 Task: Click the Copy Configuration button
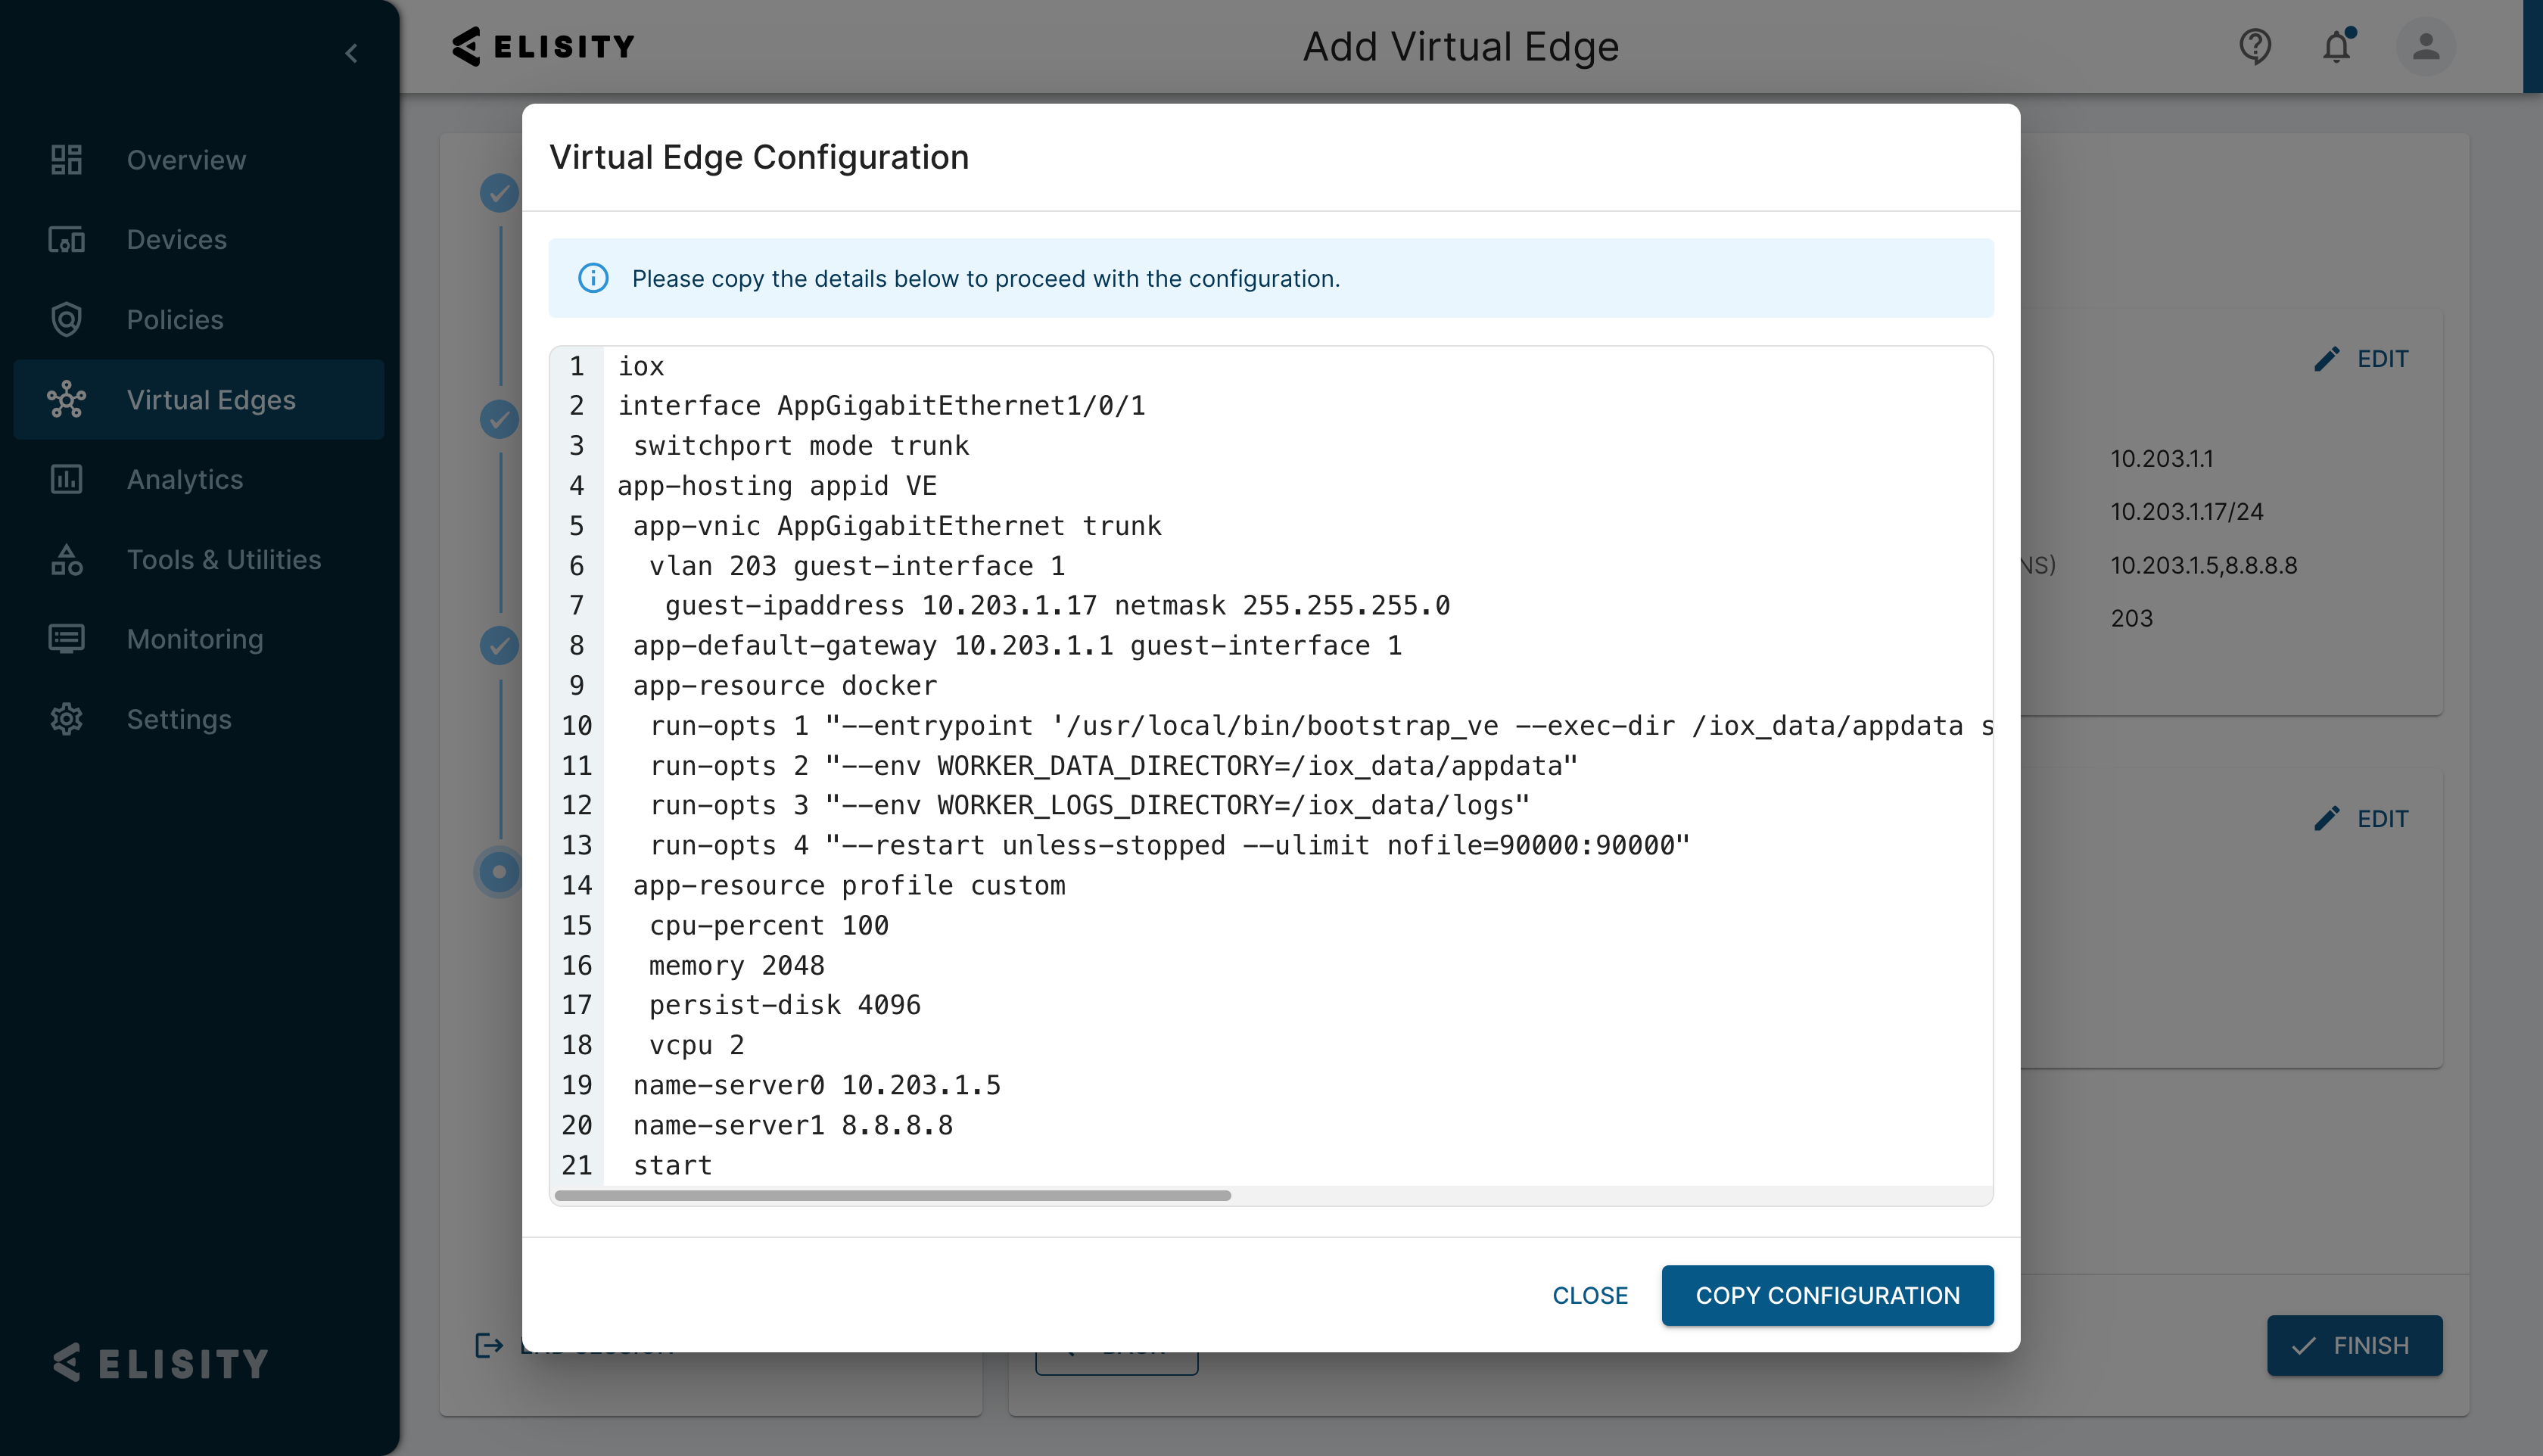point(1827,1295)
